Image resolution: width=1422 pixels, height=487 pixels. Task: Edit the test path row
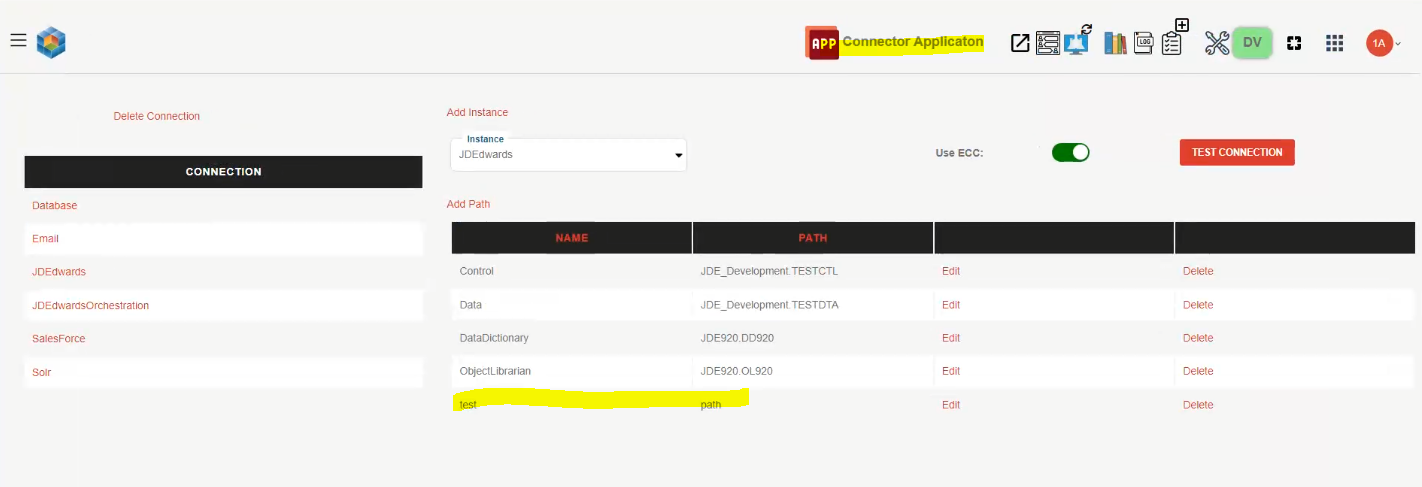(951, 405)
